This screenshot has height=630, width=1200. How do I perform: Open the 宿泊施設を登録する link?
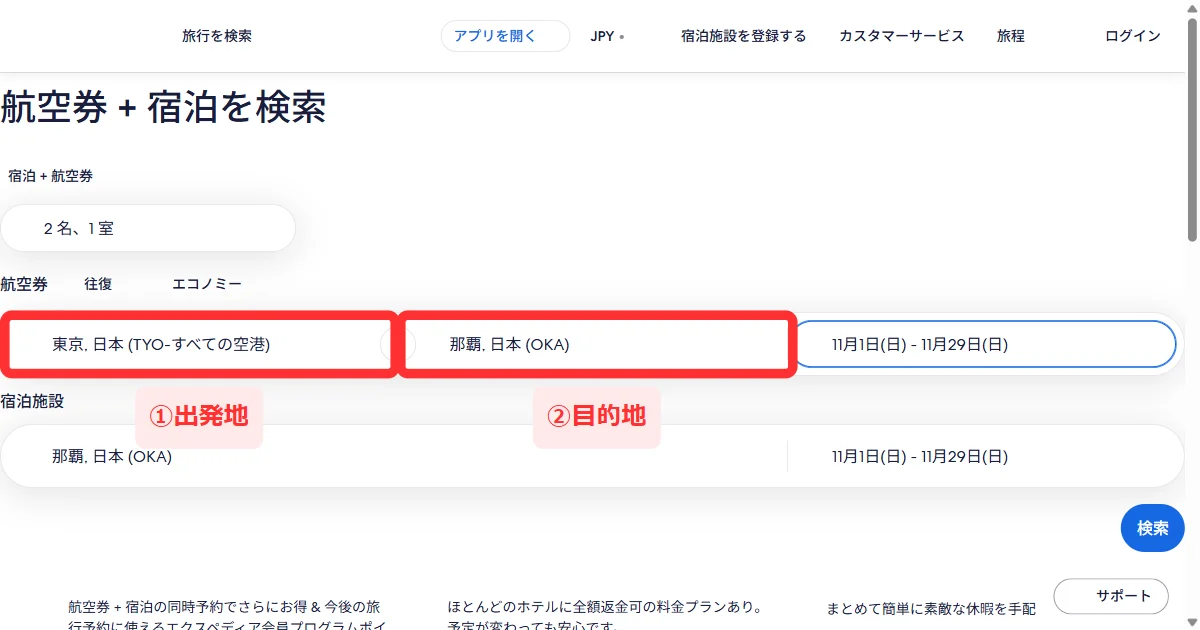click(743, 36)
